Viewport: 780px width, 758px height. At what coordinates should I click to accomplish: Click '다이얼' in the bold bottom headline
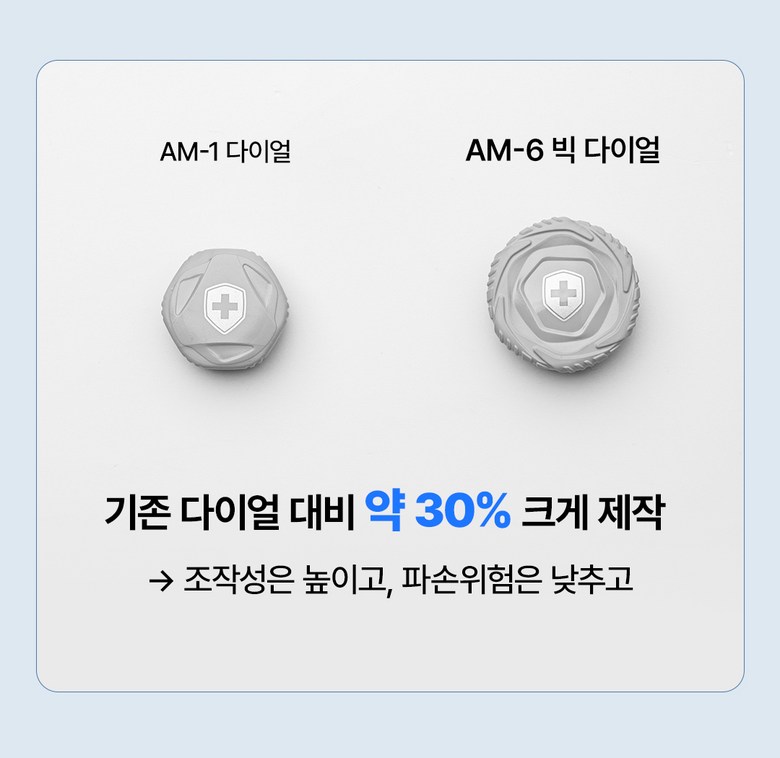pos(230,512)
